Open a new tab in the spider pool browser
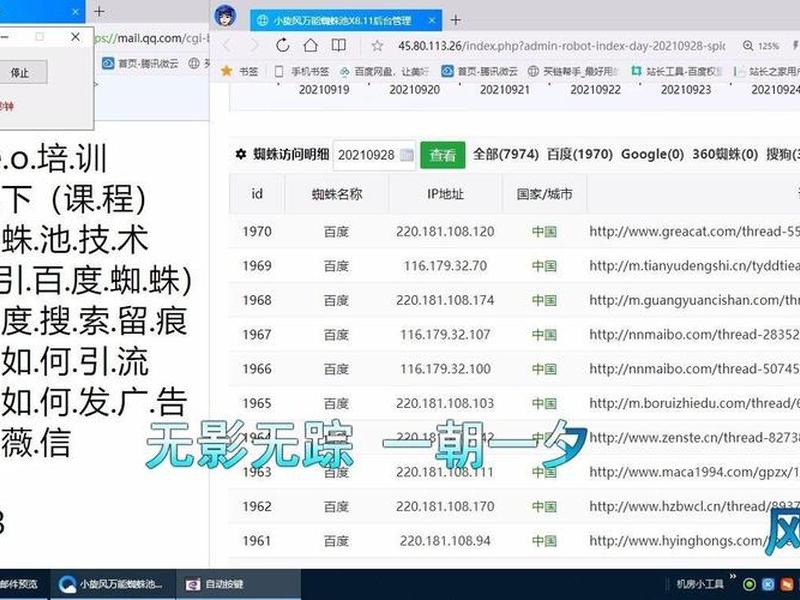Screen dimensions: 800x600 click(456, 20)
